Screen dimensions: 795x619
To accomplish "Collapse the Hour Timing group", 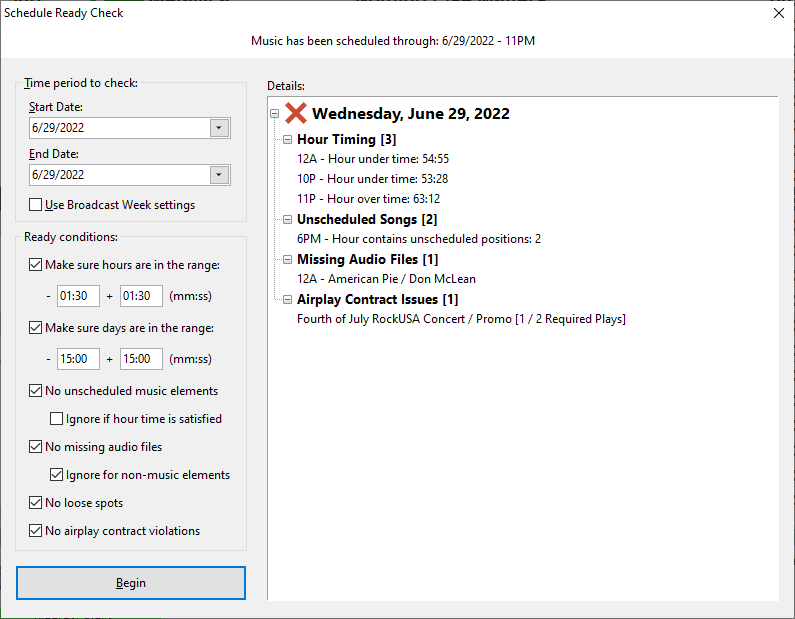I will click(x=287, y=139).
